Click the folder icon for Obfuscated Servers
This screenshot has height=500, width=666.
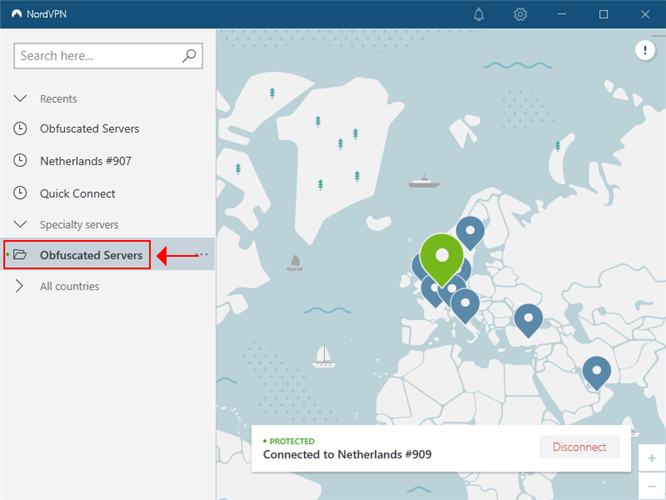tap(20, 255)
